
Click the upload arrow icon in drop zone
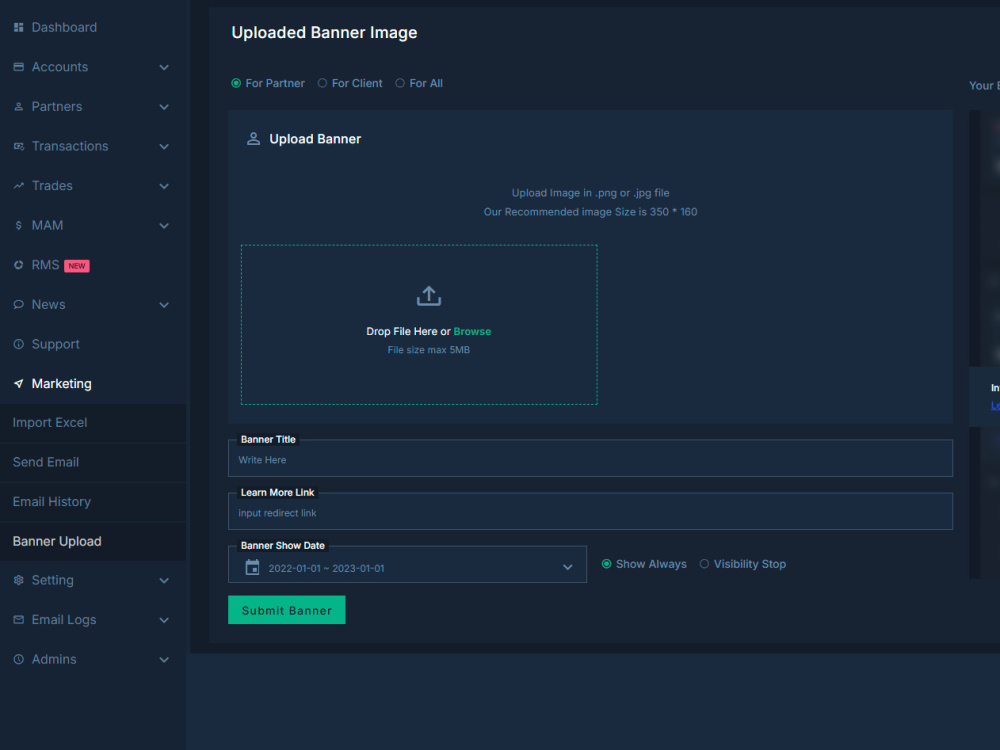pyautogui.click(x=429, y=296)
